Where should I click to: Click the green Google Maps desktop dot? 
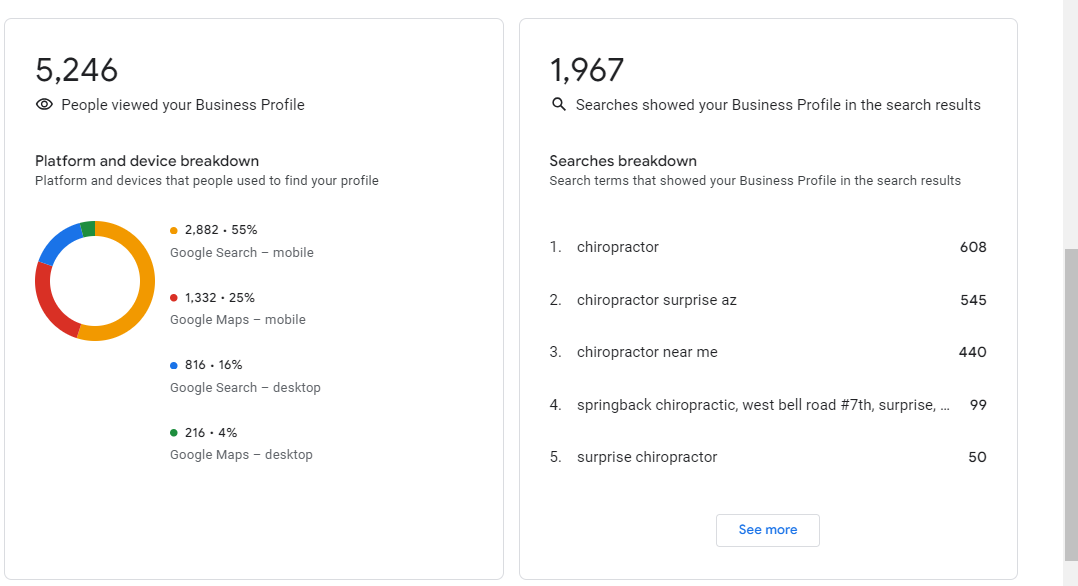[x=174, y=433]
